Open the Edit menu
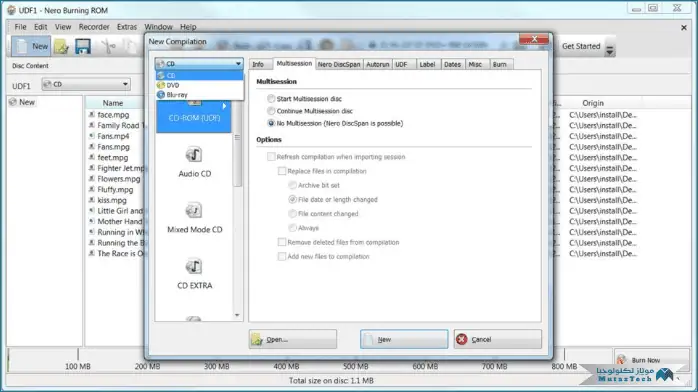The width and height of the screenshot is (698, 392). coord(41,27)
